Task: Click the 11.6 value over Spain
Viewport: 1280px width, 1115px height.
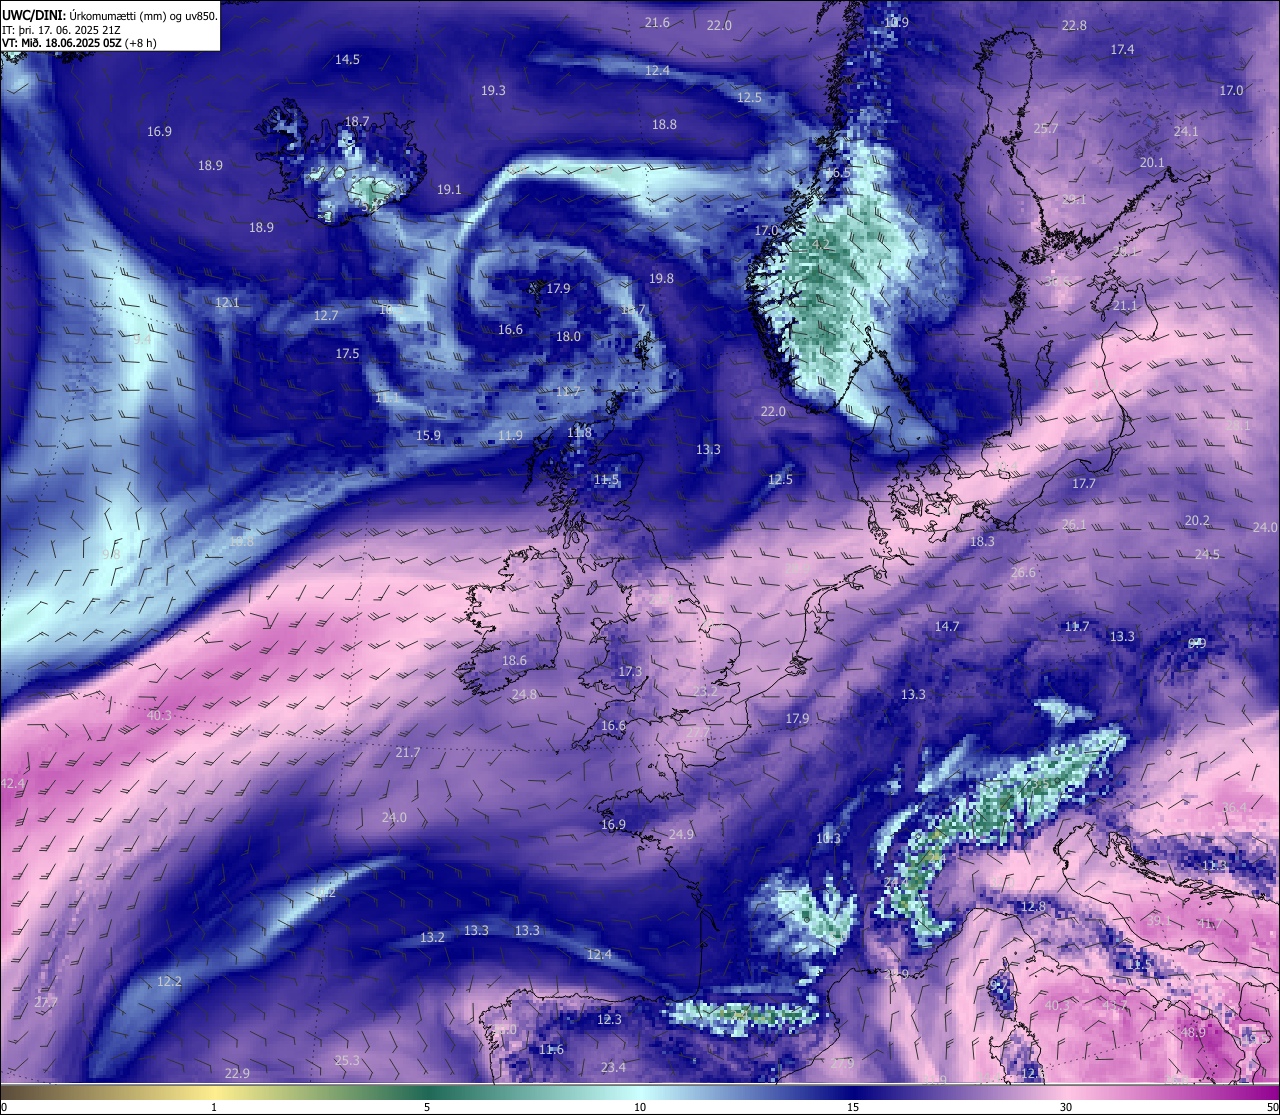Action: [x=551, y=1049]
